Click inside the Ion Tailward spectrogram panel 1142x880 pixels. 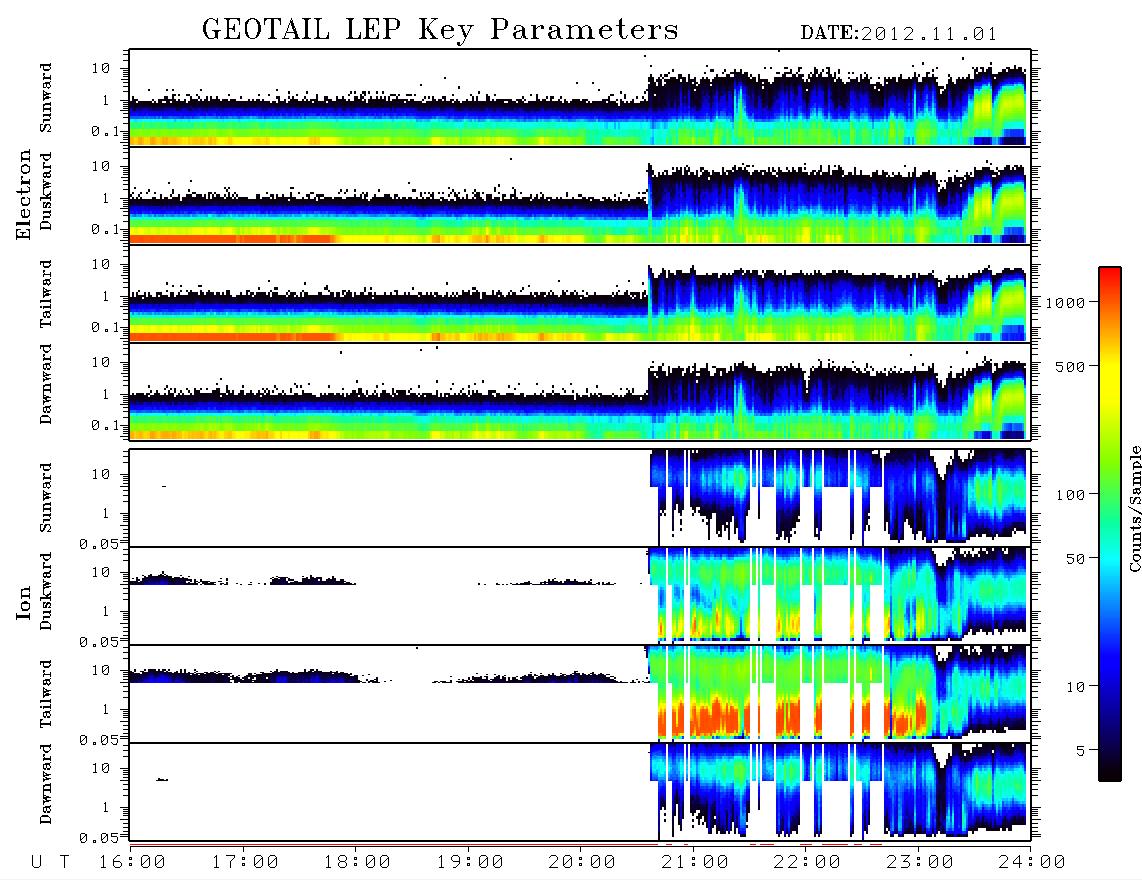click(580, 694)
